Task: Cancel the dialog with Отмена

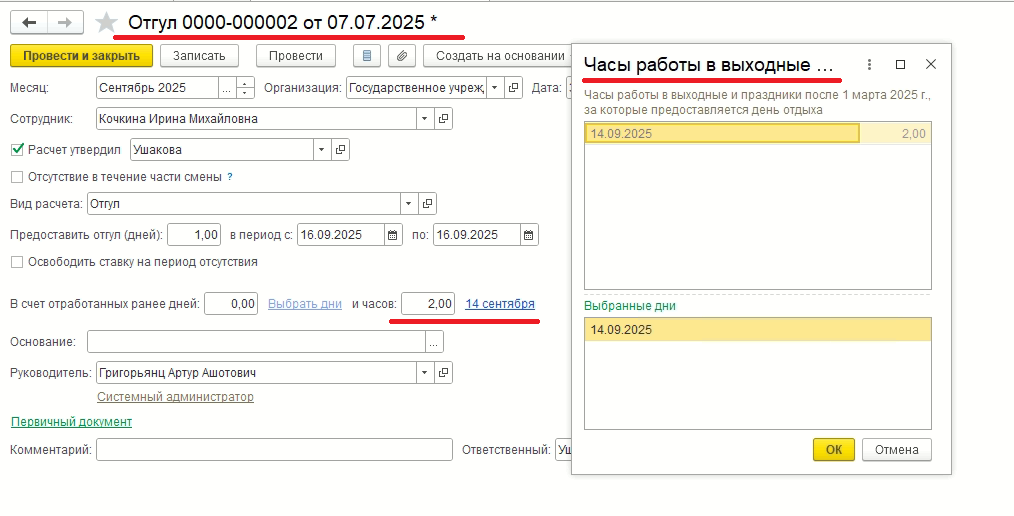Action: [x=896, y=450]
